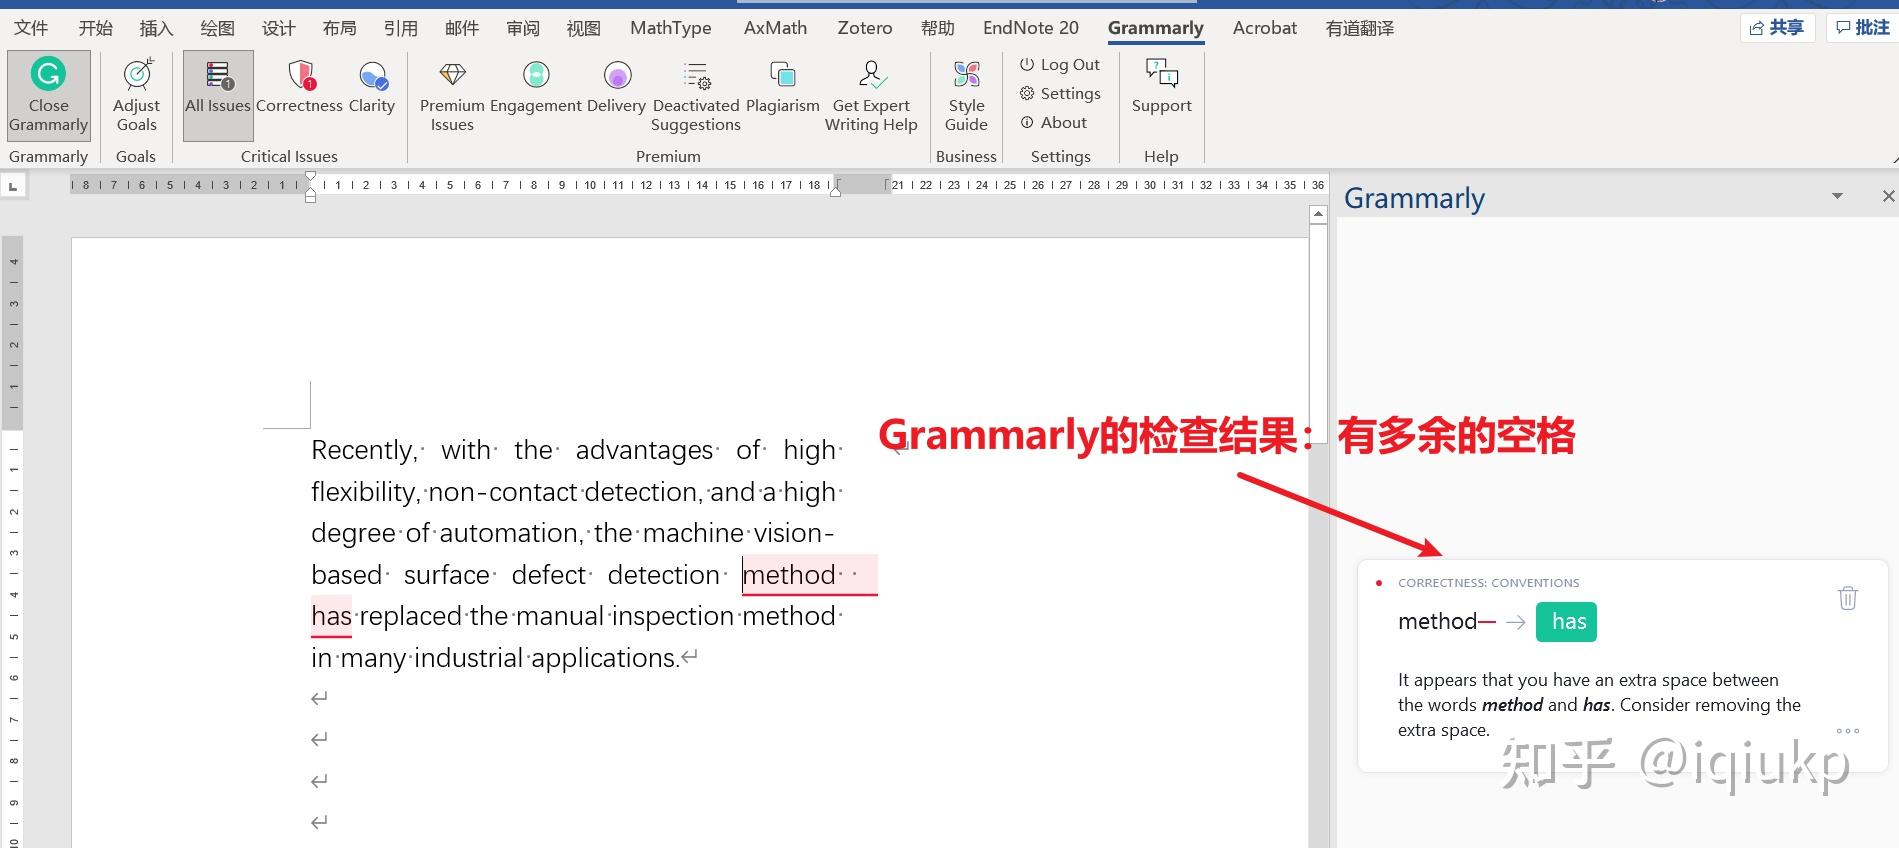Select the Grammarly ribbon tab

[x=1155, y=28]
